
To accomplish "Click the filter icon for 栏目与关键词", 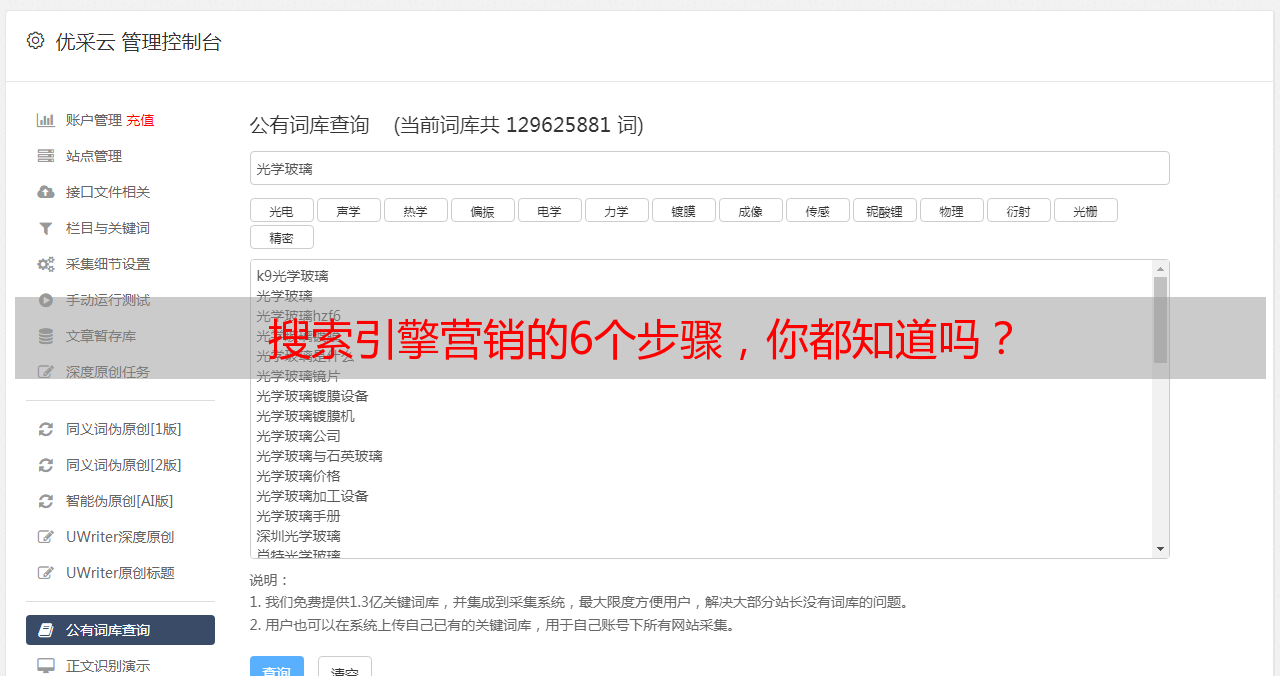I will pyautogui.click(x=46, y=228).
